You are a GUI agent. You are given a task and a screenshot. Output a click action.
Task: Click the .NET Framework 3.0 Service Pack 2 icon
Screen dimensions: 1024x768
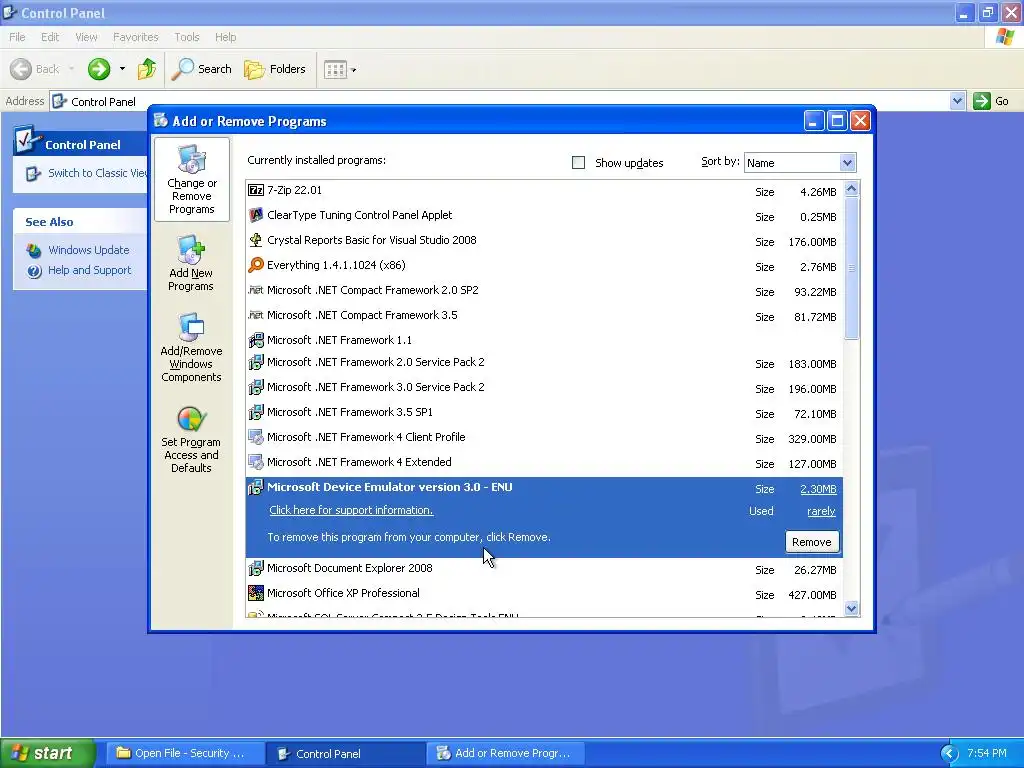[x=256, y=387]
